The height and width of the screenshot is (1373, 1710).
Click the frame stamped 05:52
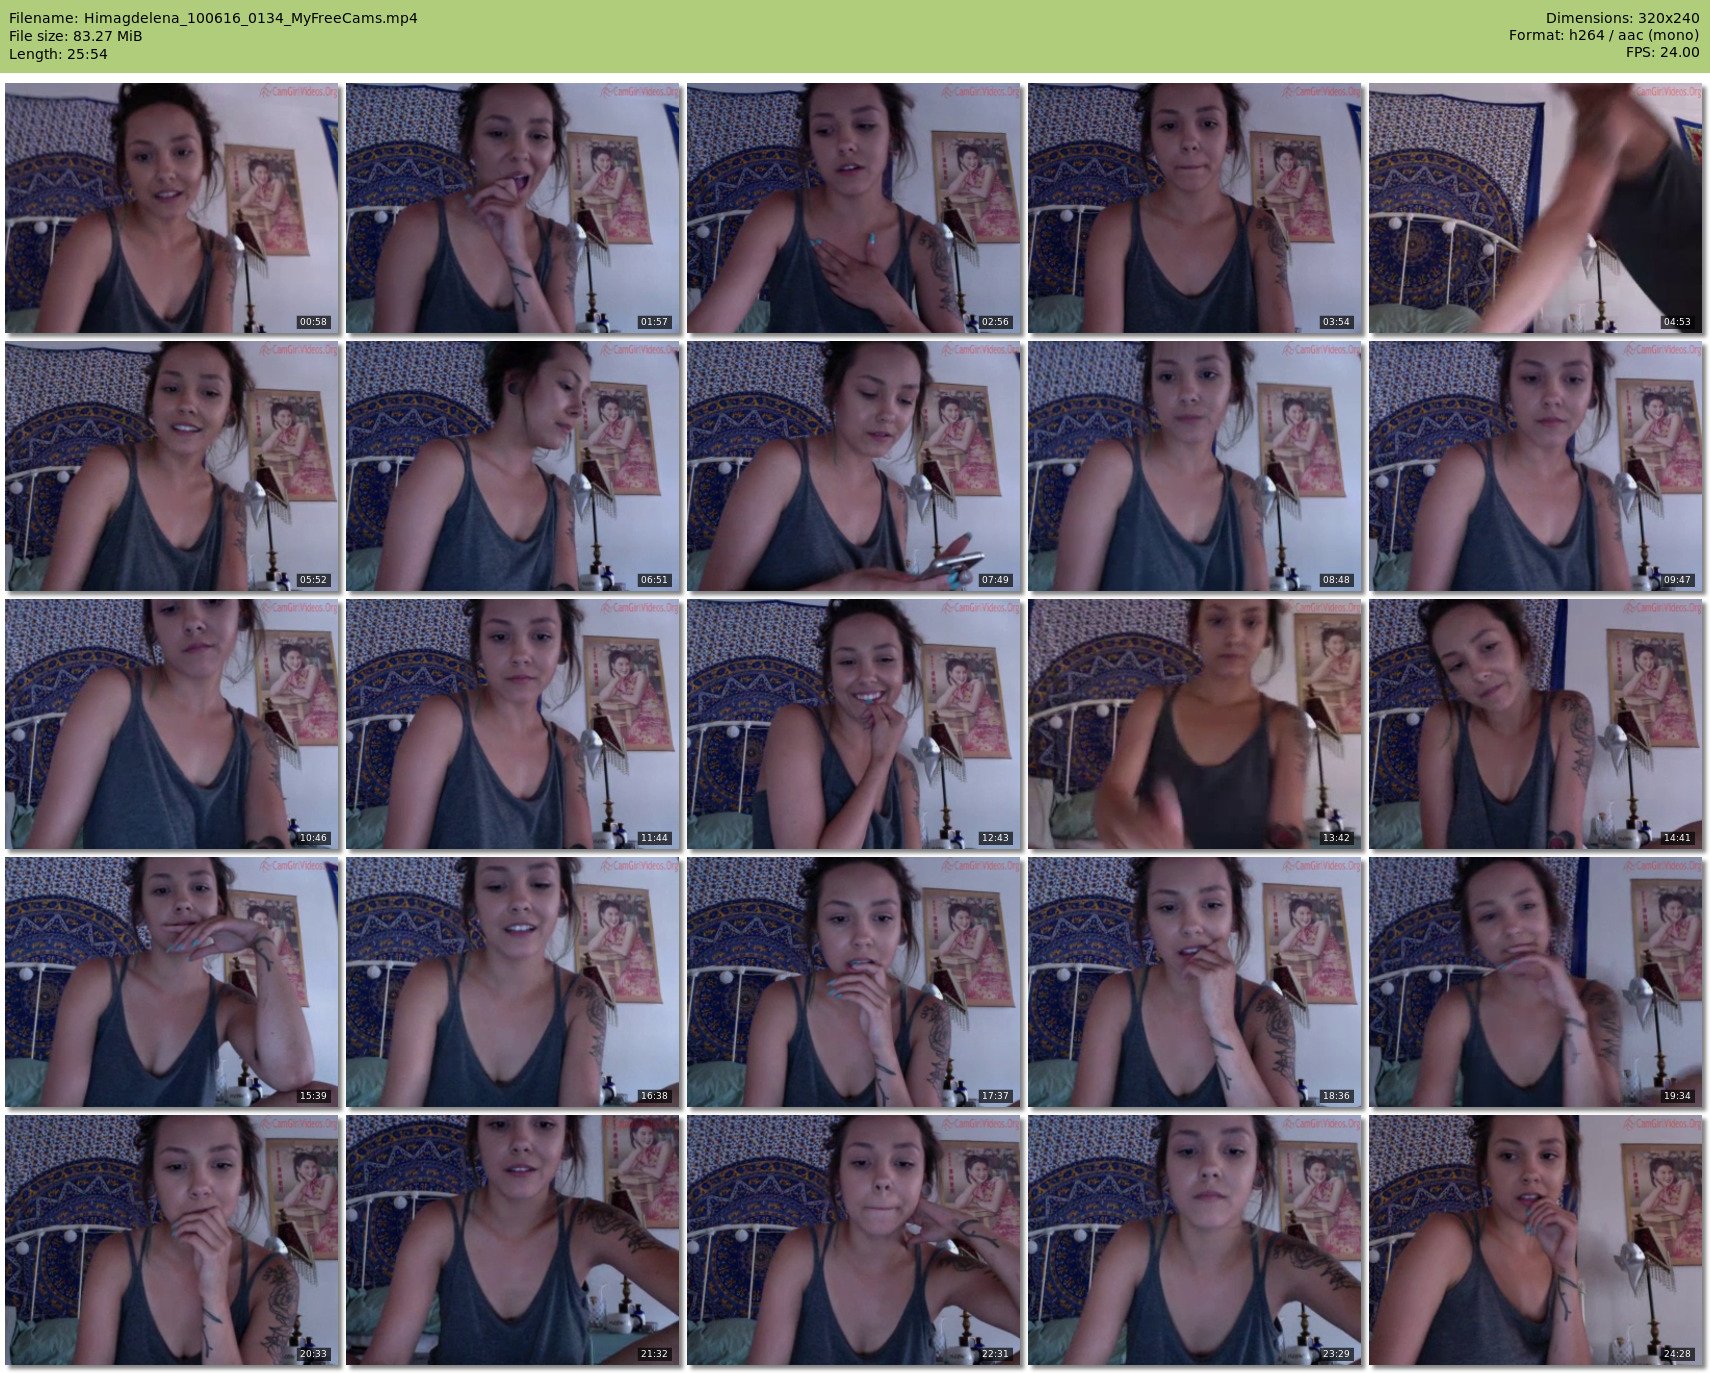(172, 466)
